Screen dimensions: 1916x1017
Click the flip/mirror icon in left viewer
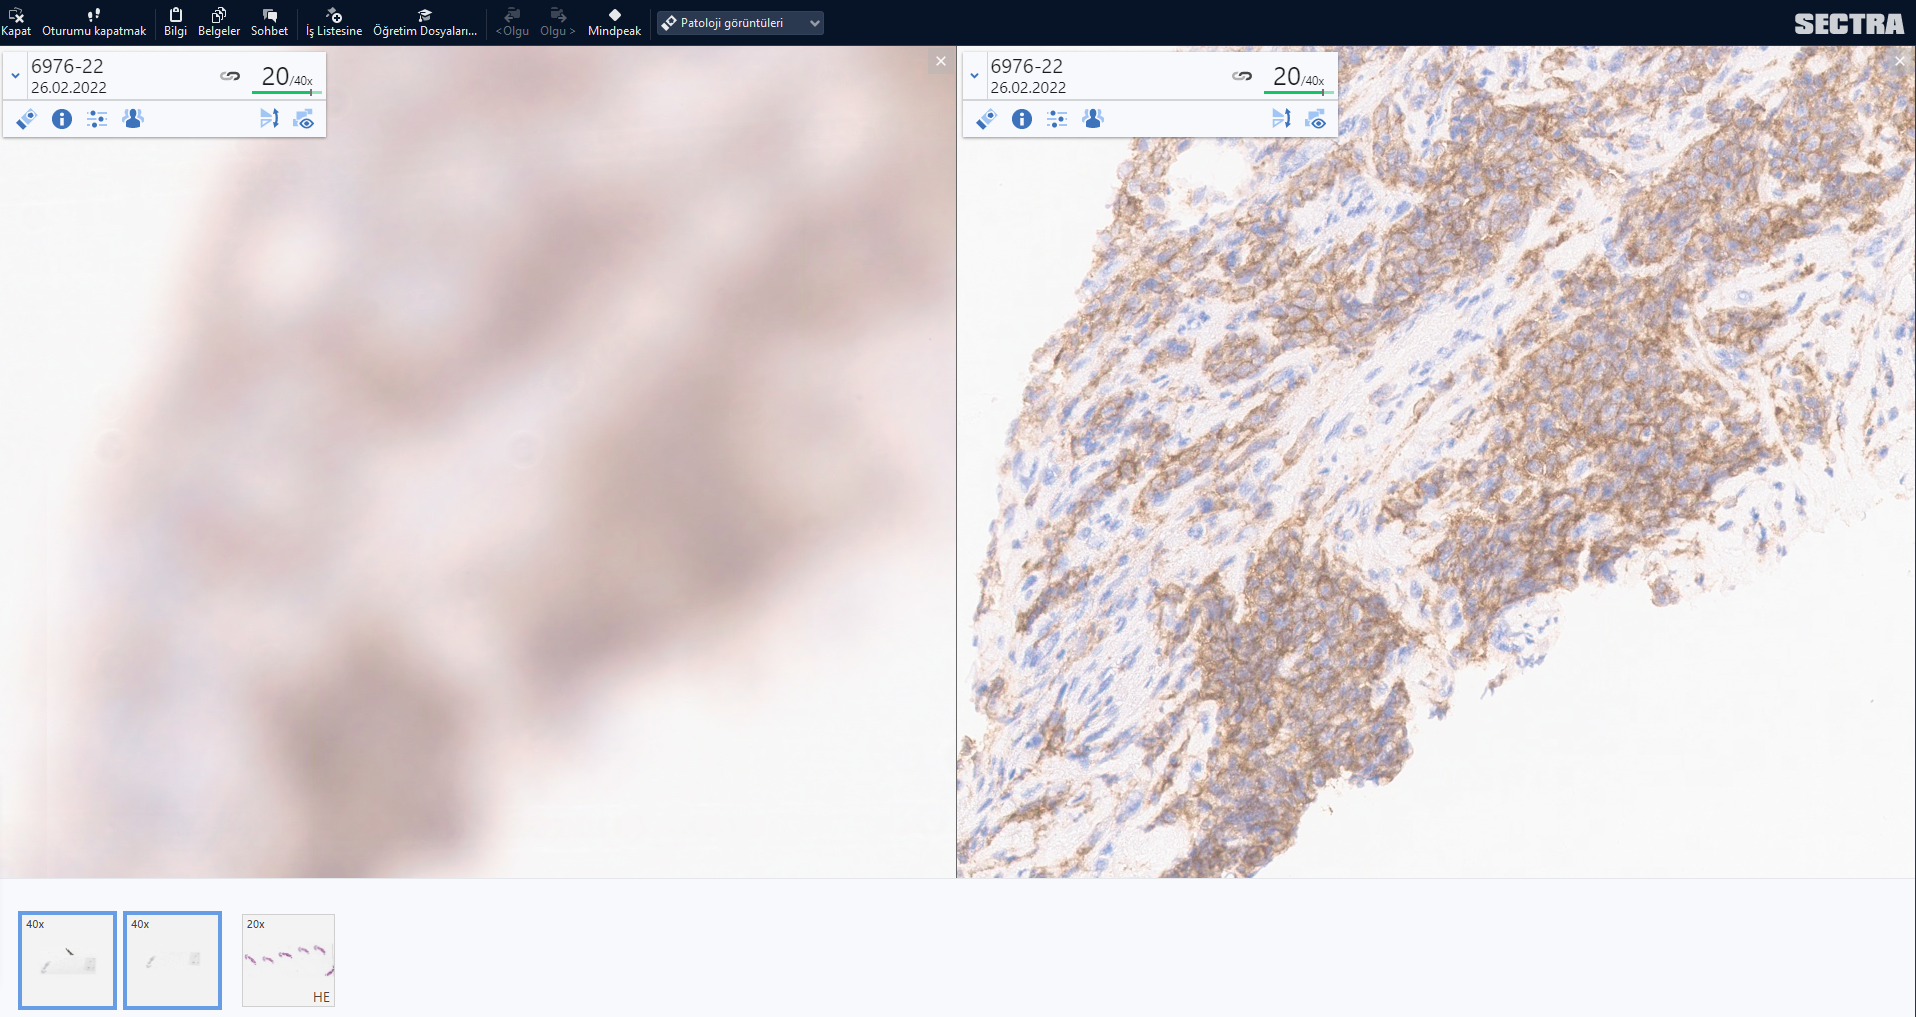[x=269, y=119]
